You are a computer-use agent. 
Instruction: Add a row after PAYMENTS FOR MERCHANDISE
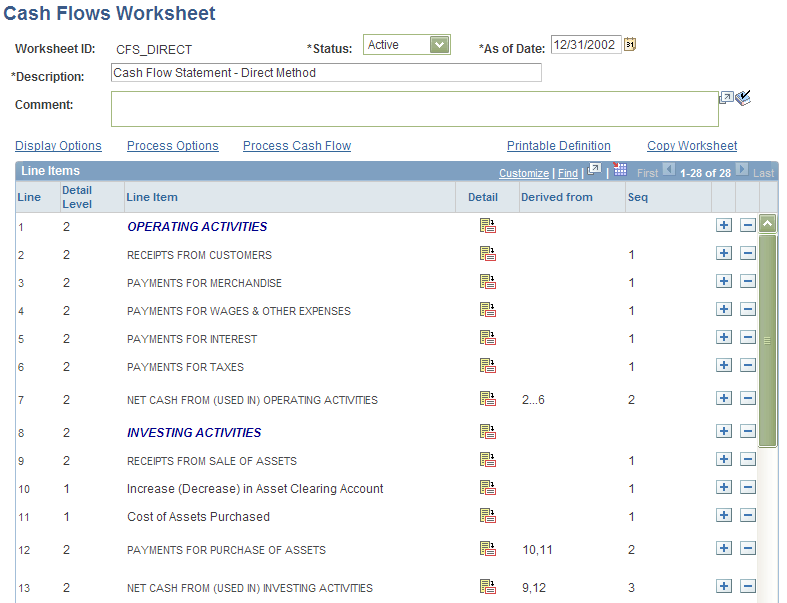(x=724, y=282)
